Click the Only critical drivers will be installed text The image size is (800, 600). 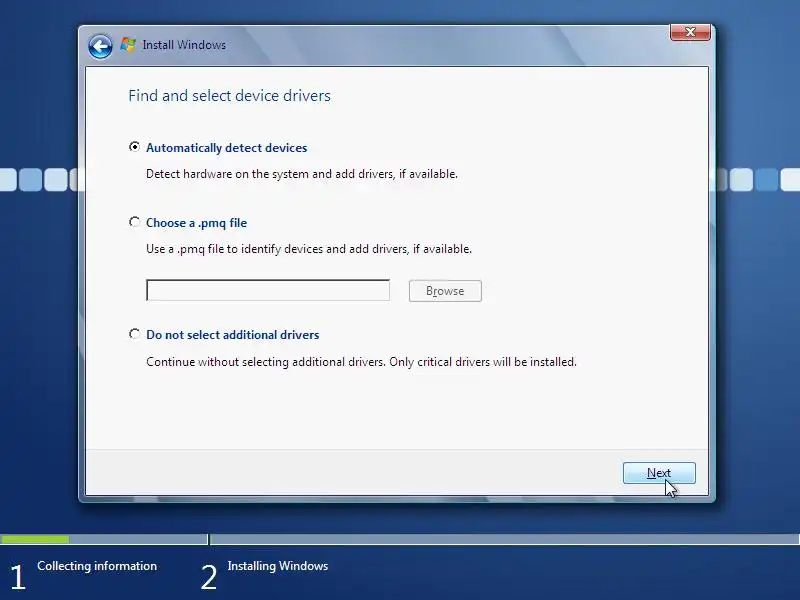pos(483,362)
